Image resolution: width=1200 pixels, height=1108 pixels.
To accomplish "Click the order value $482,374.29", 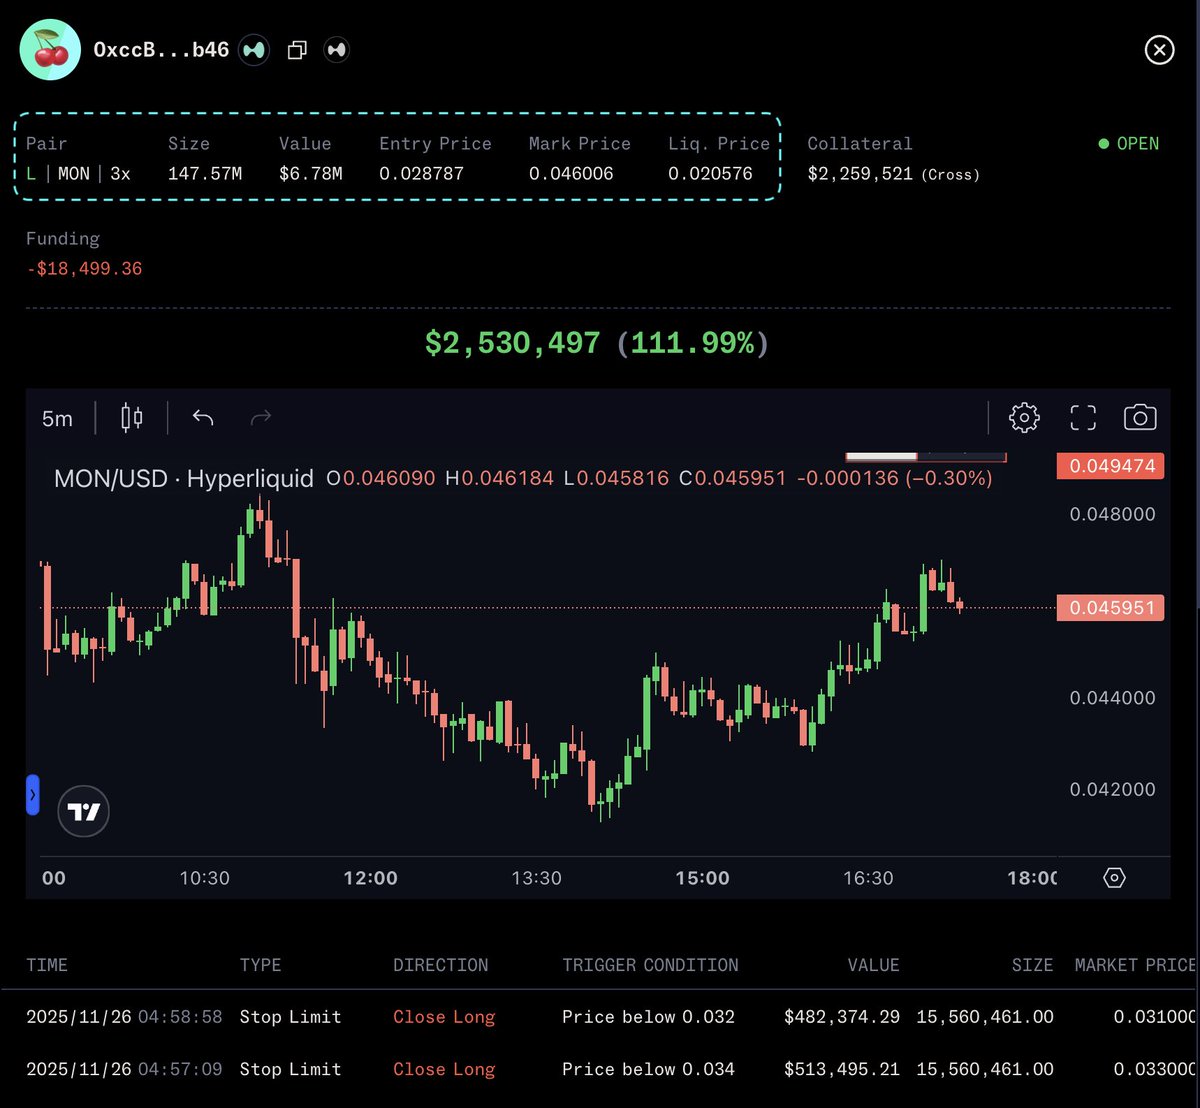I will [842, 1017].
